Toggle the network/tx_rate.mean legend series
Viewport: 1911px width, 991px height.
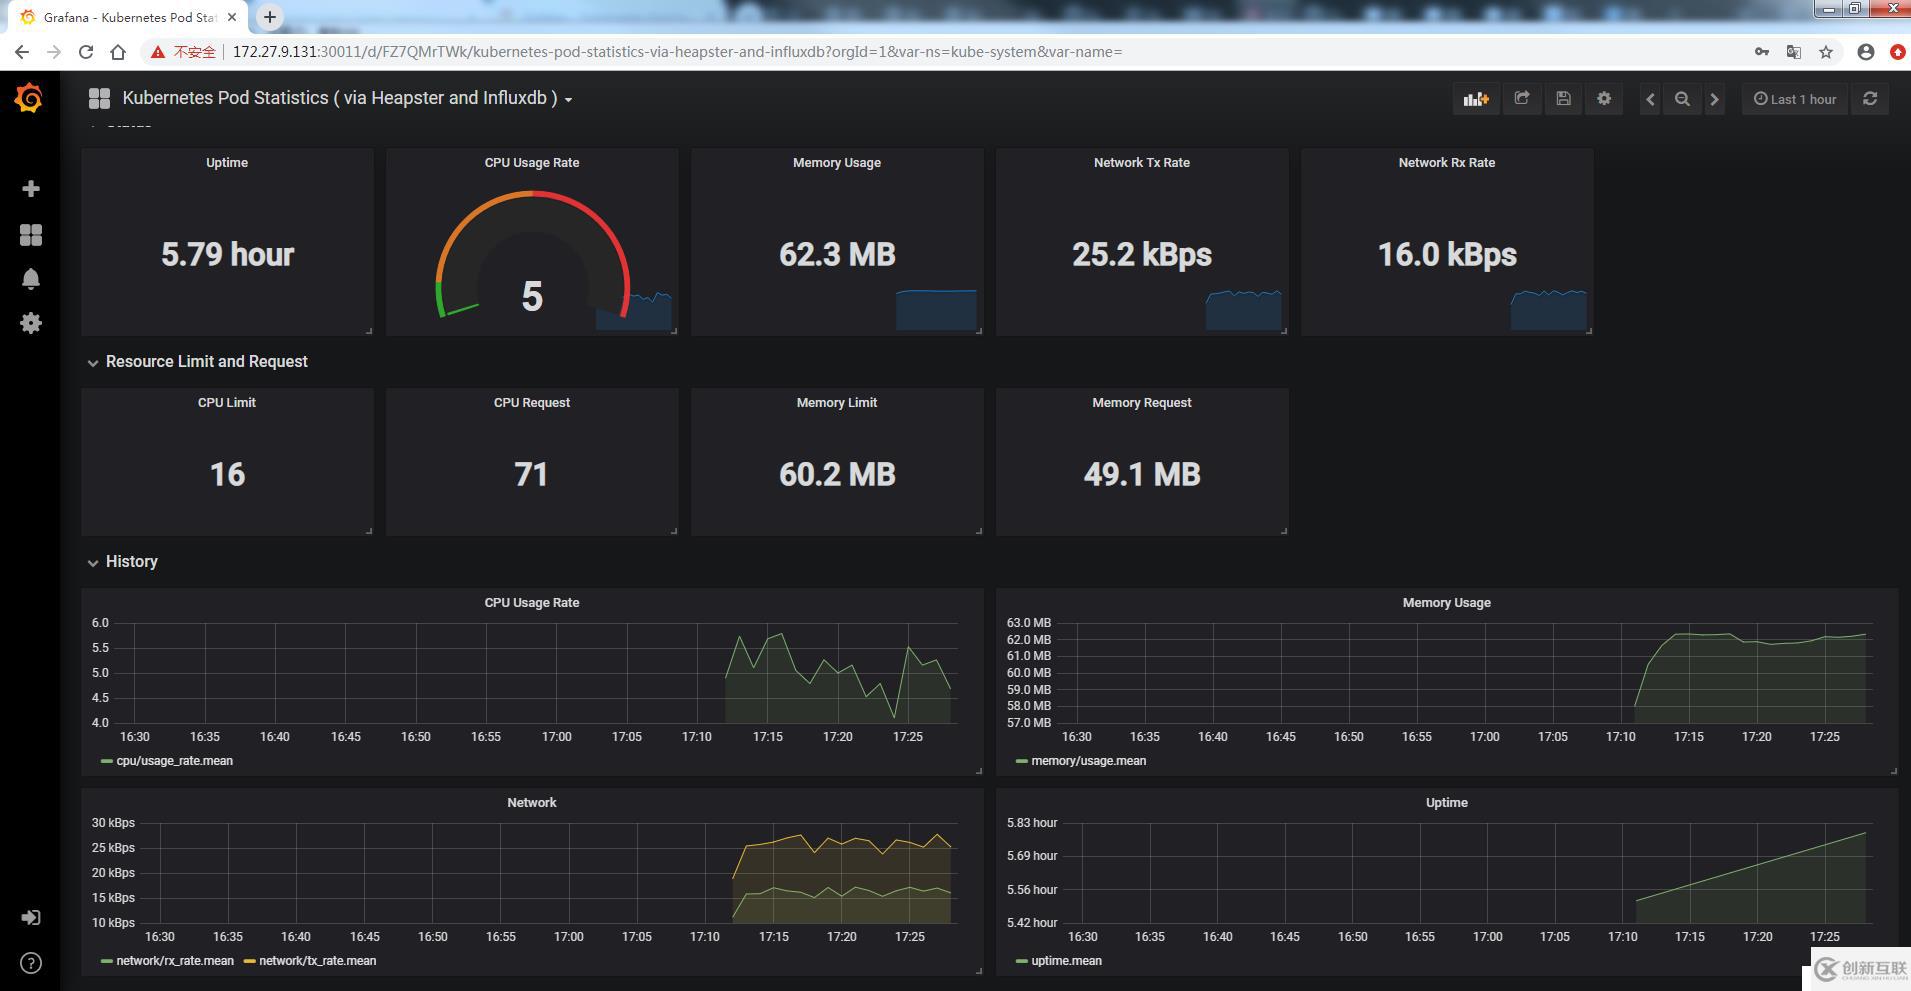[x=317, y=961]
